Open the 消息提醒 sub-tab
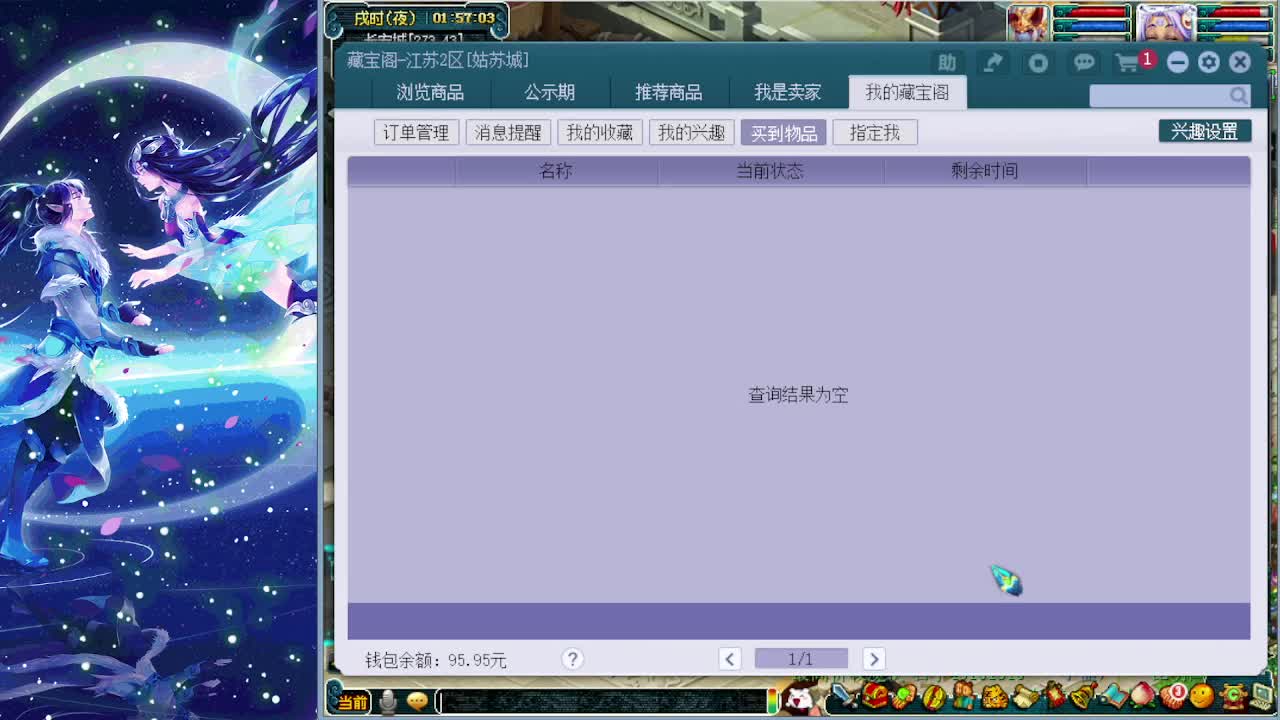 508,132
